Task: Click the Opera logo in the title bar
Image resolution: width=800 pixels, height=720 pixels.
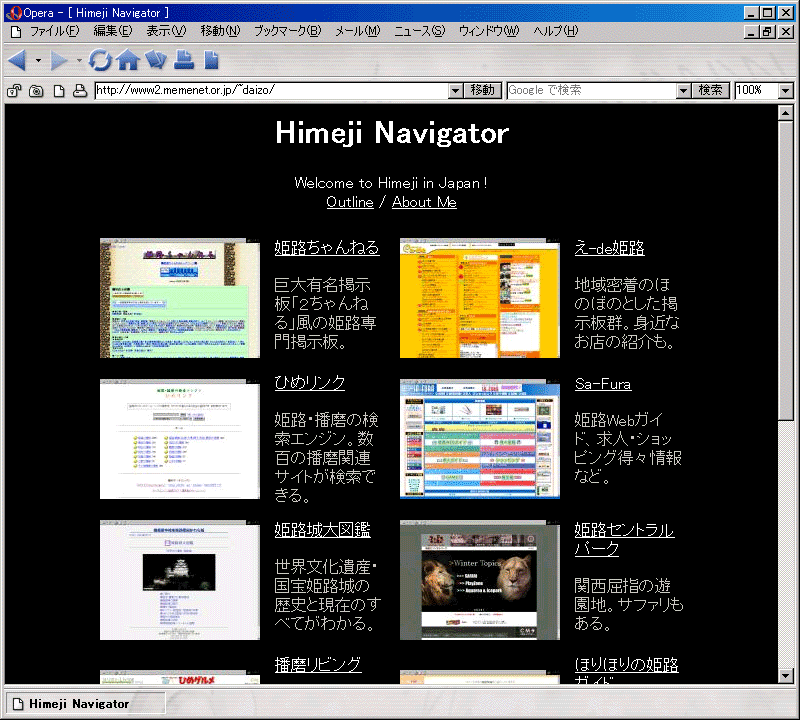Action: point(13,13)
